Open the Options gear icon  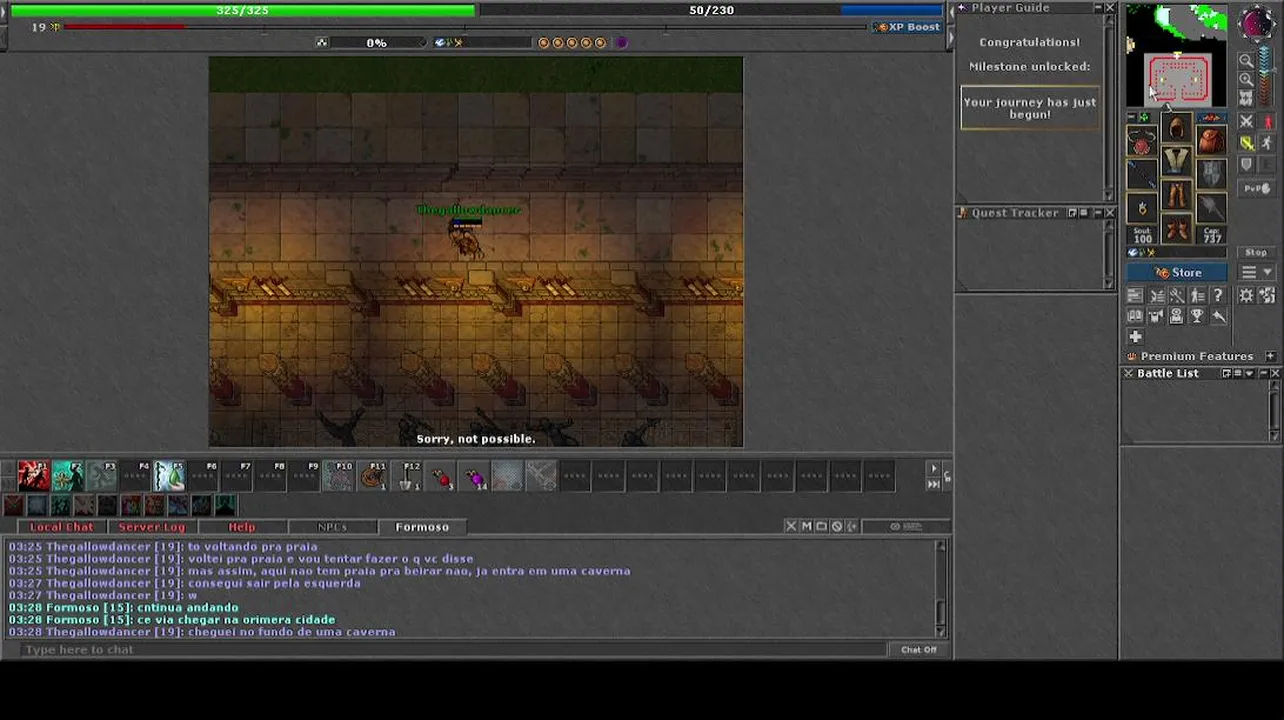click(x=1246, y=295)
